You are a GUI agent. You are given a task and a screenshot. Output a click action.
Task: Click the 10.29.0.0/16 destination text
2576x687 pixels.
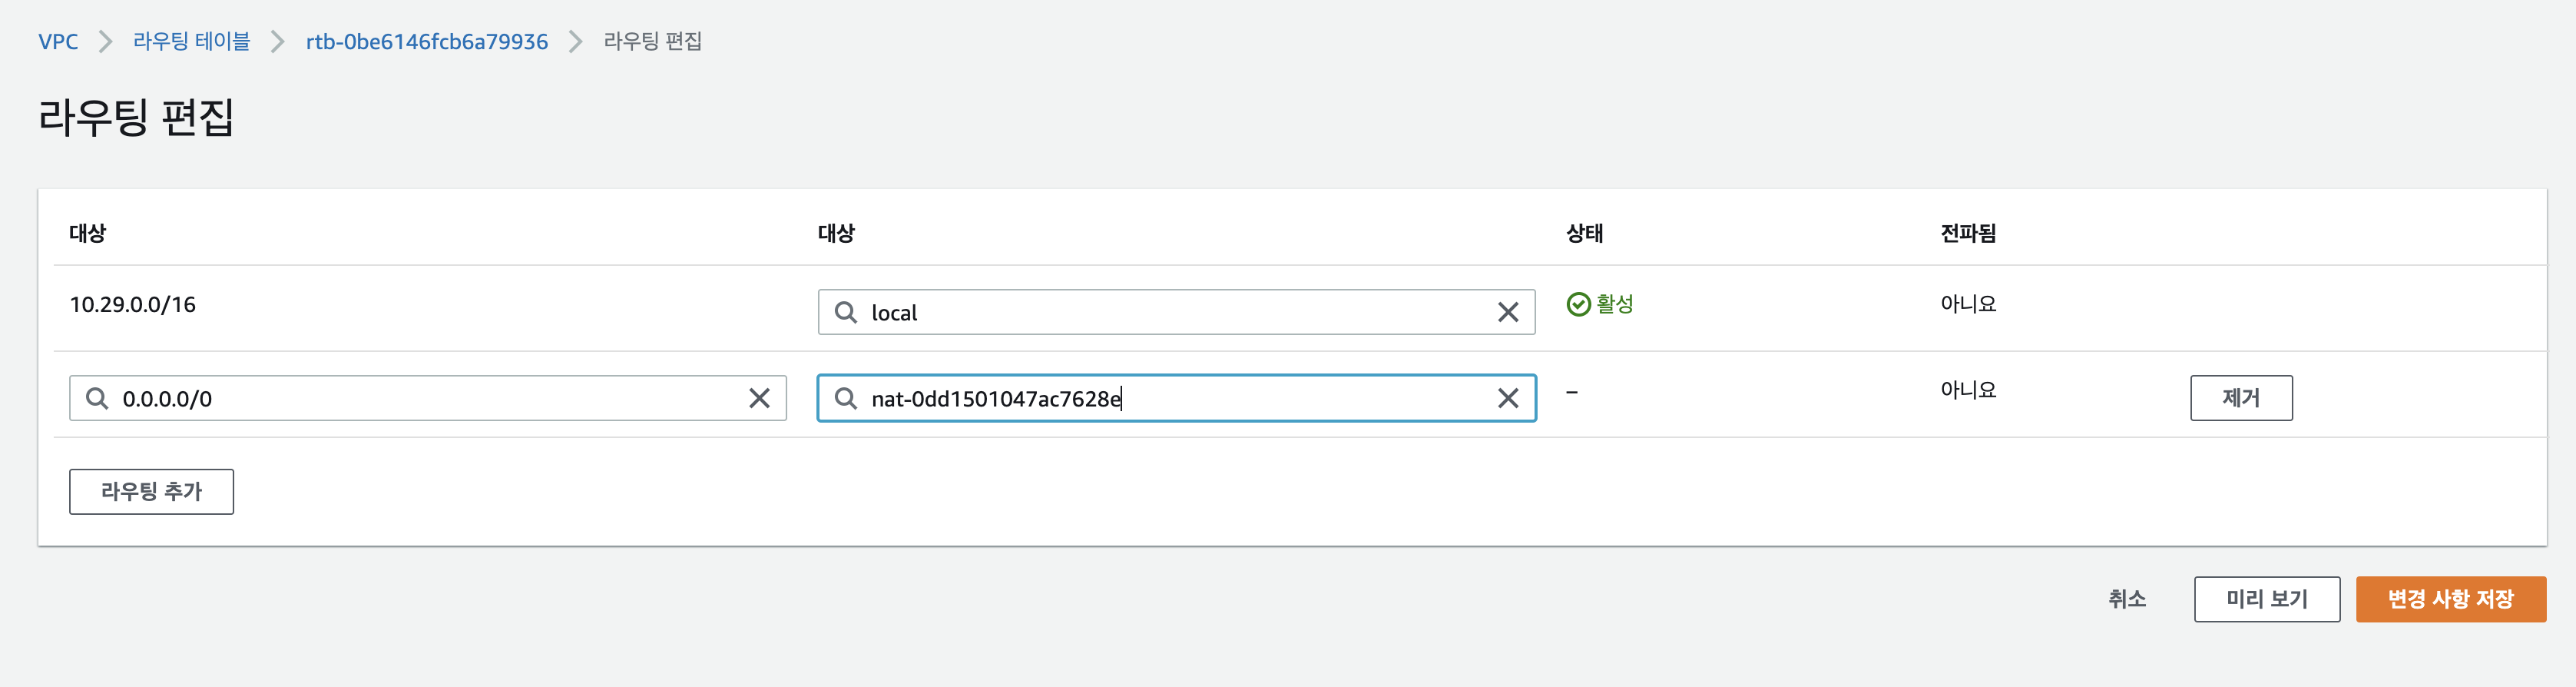coord(132,304)
